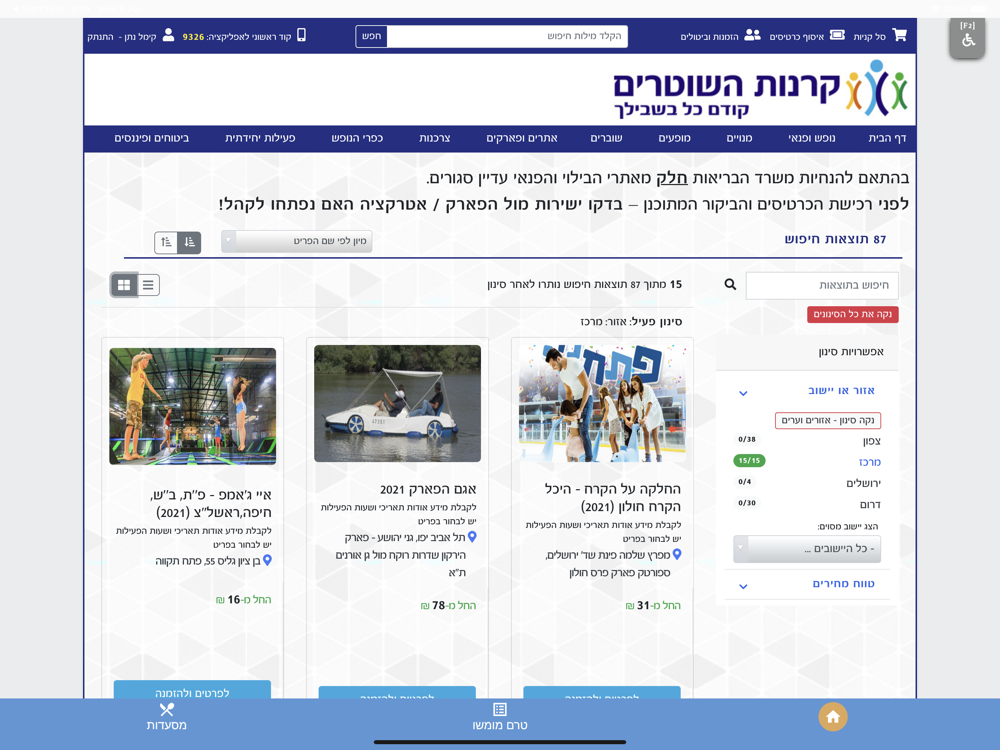The width and height of the screenshot is (1000, 750).
Task: Open the restaurants fork-knife icon
Action: (166, 709)
